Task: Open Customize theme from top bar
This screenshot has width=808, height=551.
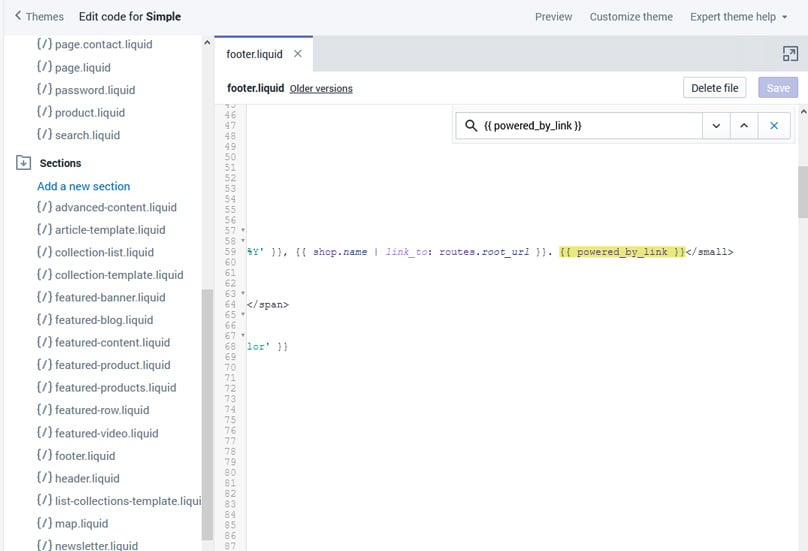Action: click(631, 16)
